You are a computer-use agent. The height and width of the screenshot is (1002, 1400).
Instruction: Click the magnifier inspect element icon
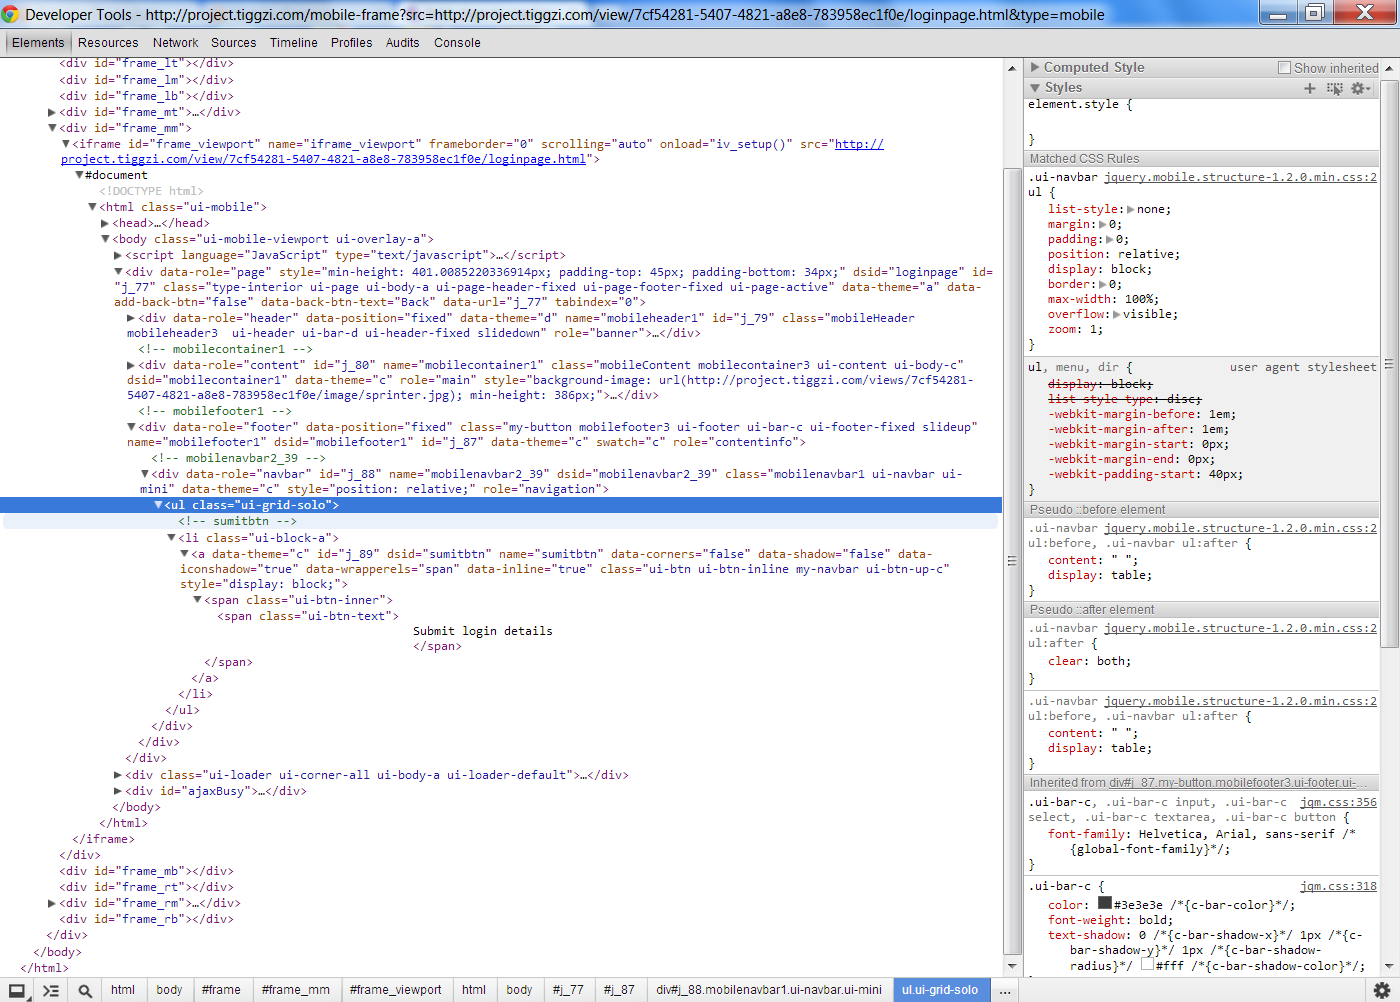pyautogui.click(x=85, y=990)
